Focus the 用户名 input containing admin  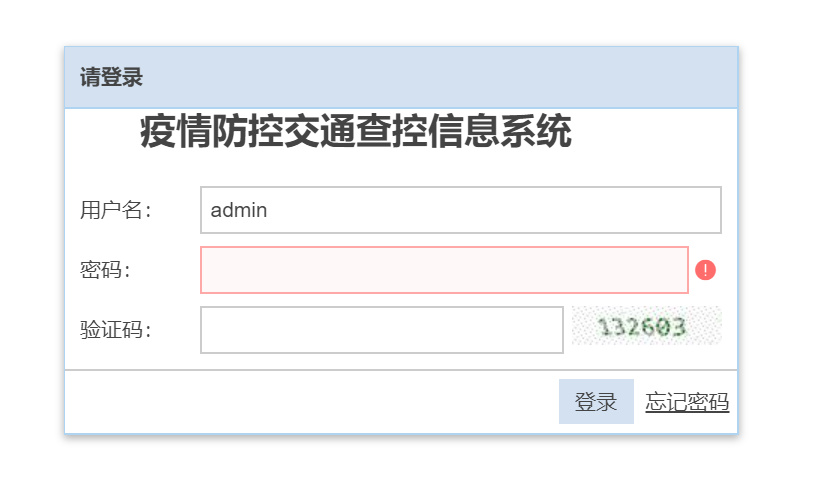461,210
